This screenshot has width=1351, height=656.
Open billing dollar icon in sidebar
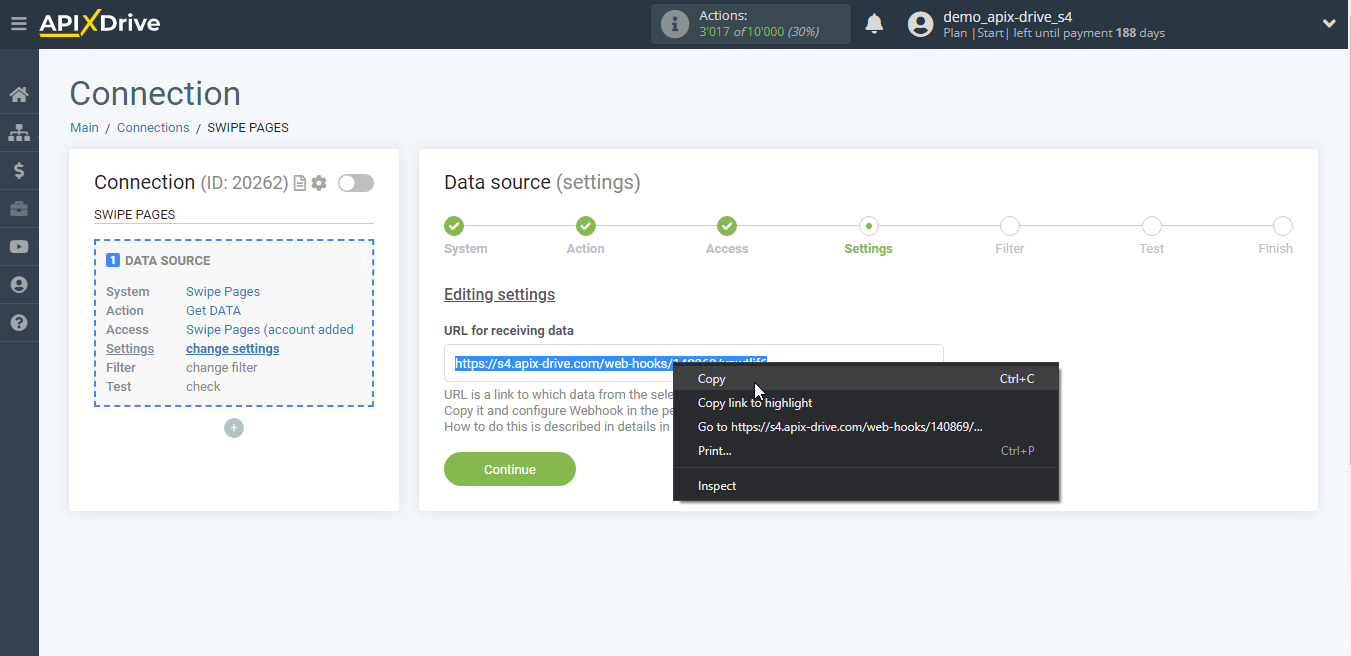(19, 171)
